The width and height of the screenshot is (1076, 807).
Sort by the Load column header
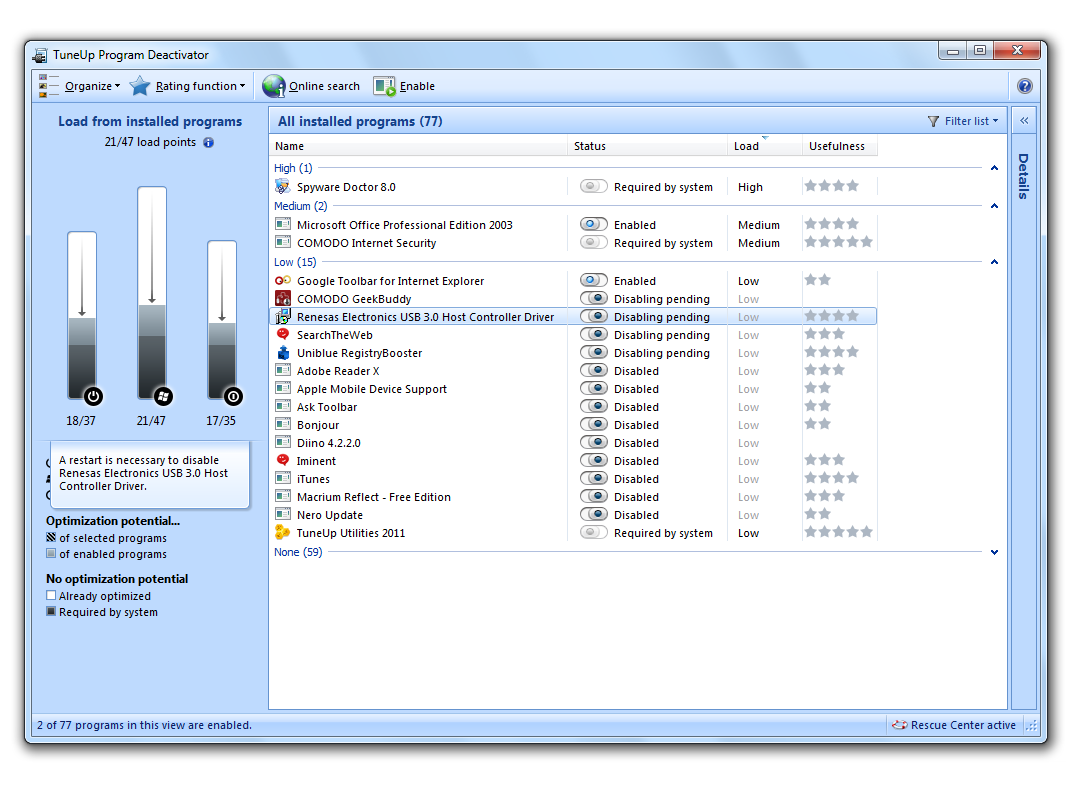(765, 146)
